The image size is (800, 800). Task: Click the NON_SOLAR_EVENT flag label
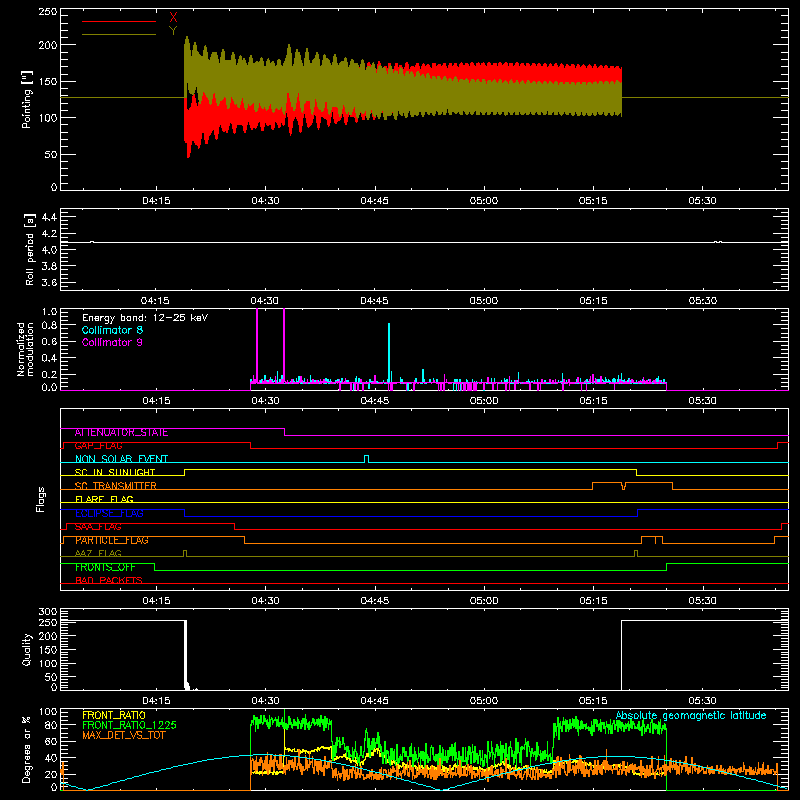tap(121, 459)
